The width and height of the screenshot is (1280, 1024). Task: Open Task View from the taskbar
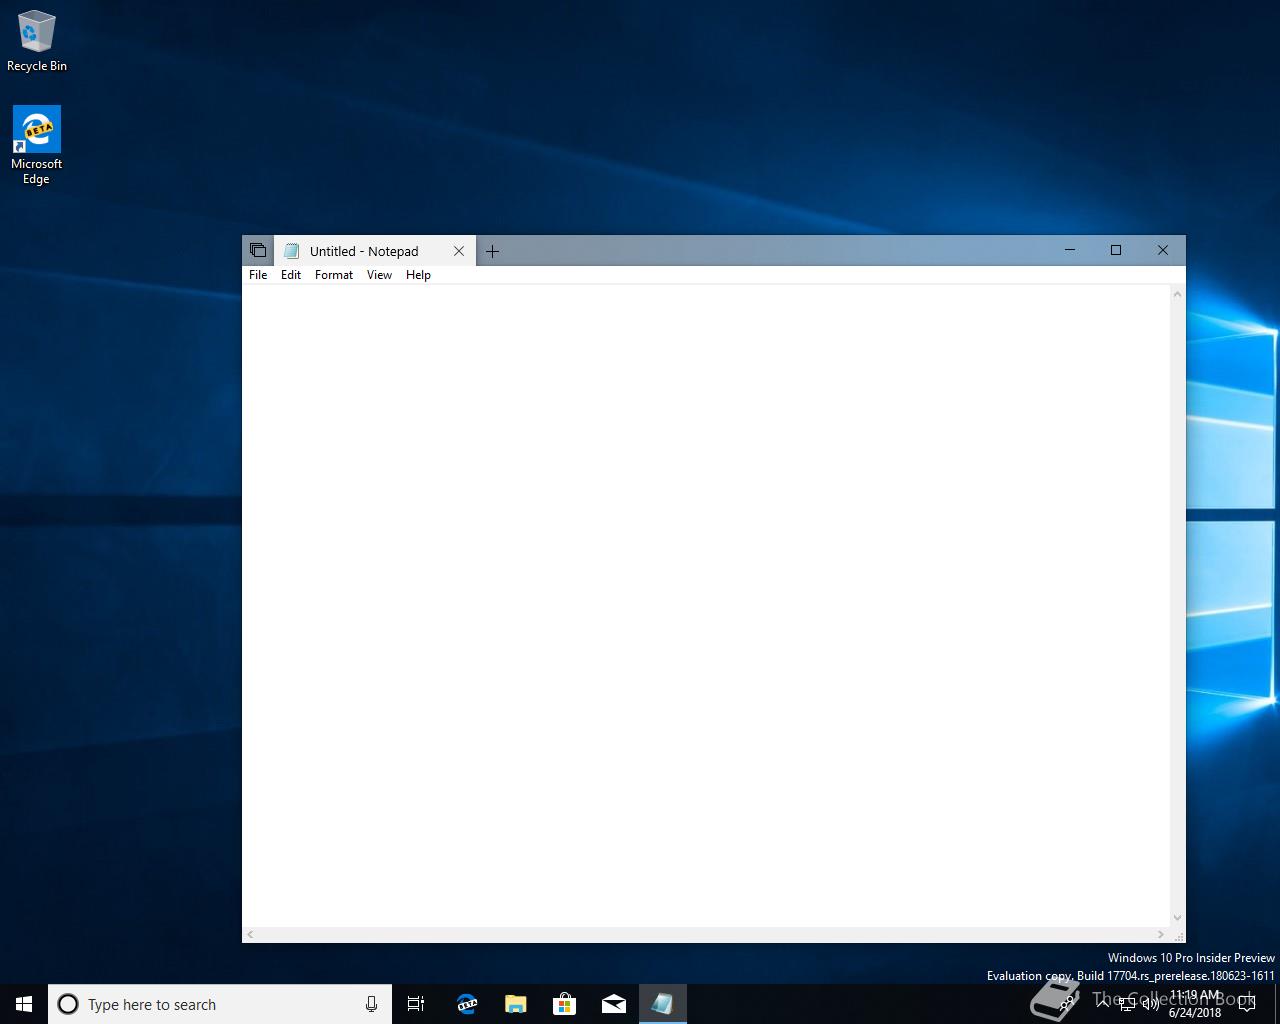416,1004
